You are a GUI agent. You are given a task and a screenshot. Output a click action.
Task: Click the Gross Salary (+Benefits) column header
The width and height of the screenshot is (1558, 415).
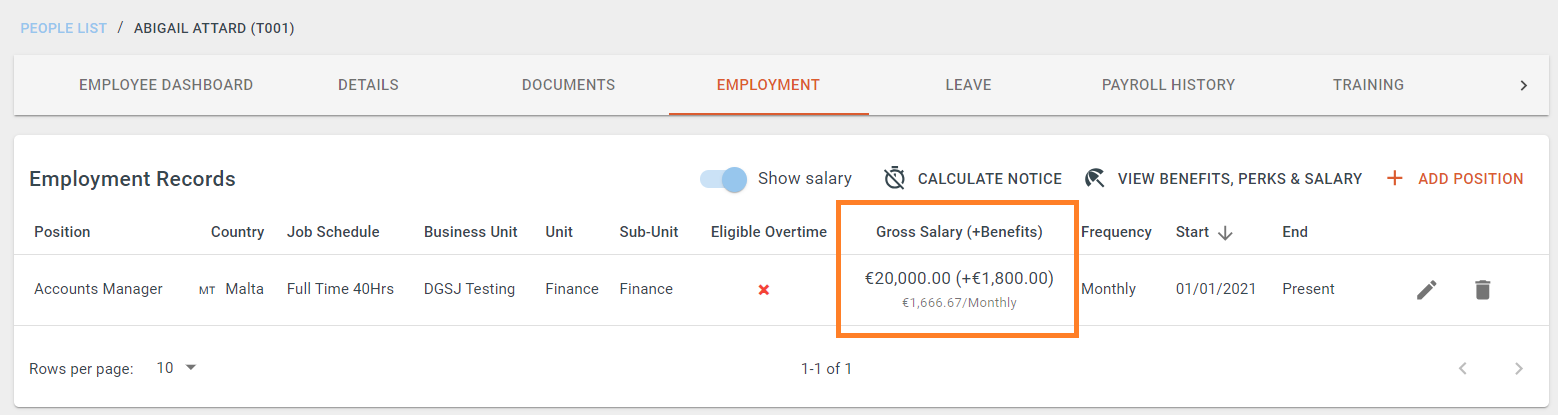click(x=959, y=232)
